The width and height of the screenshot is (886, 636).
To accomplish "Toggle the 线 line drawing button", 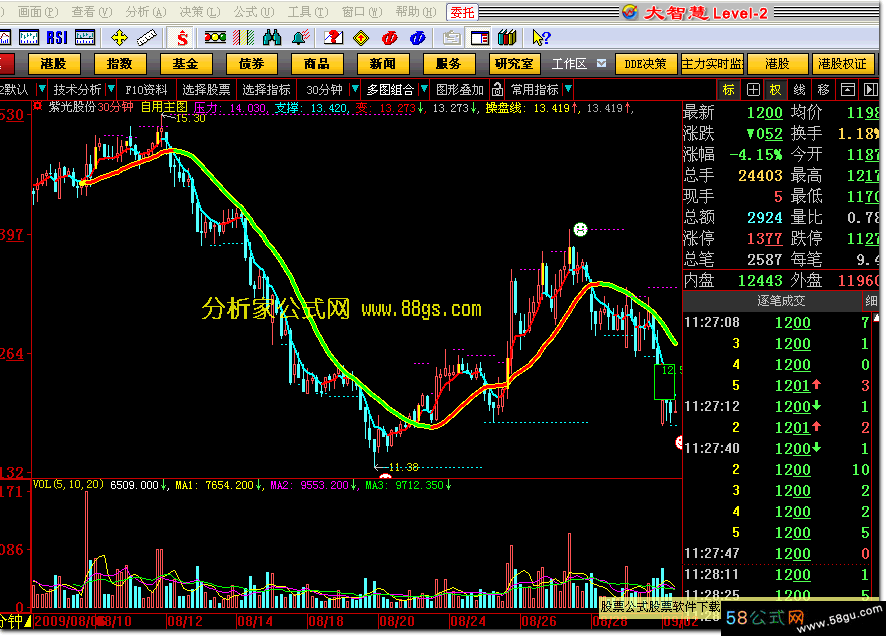I will coord(800,90).
